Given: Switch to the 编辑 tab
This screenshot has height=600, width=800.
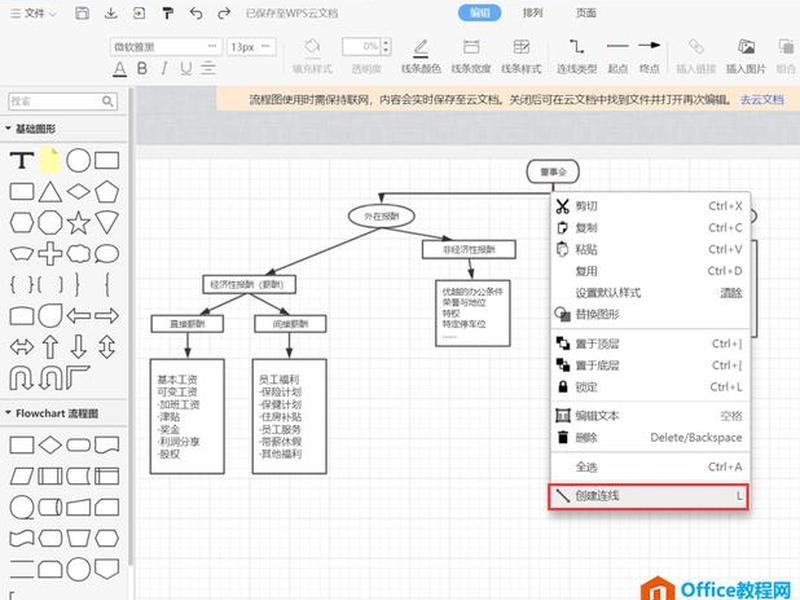Looking at the screenshot, I should pyautogui.click(x=480, y=13).
